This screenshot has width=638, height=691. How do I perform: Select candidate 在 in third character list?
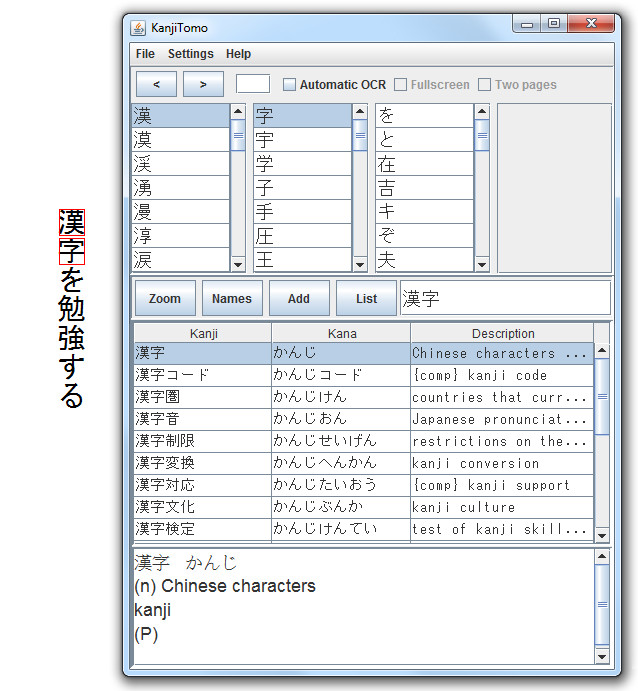(424, 164)
